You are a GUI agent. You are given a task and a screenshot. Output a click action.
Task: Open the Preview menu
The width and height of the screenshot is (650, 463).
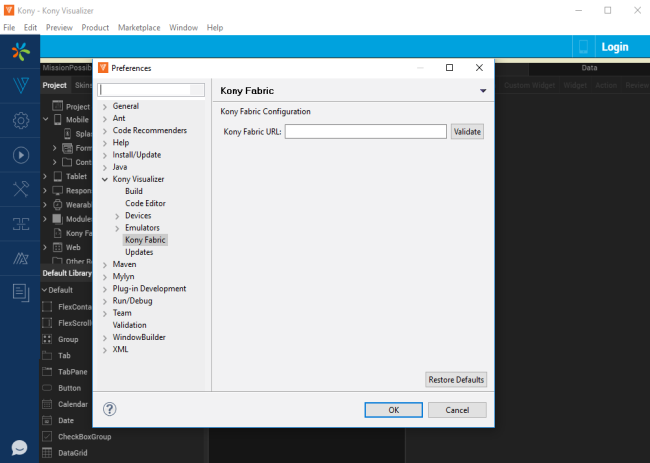[59, 28]
